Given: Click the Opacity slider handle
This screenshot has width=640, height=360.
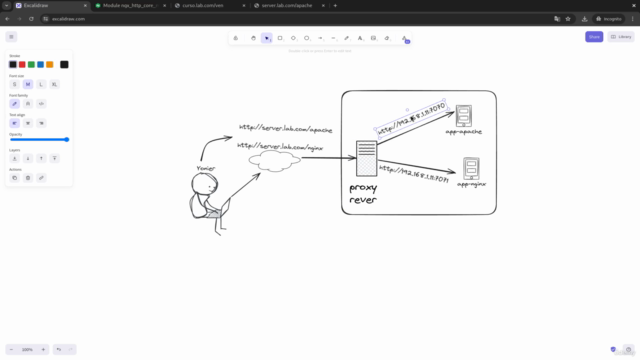Looking at the screenshot, I should 67,140.
